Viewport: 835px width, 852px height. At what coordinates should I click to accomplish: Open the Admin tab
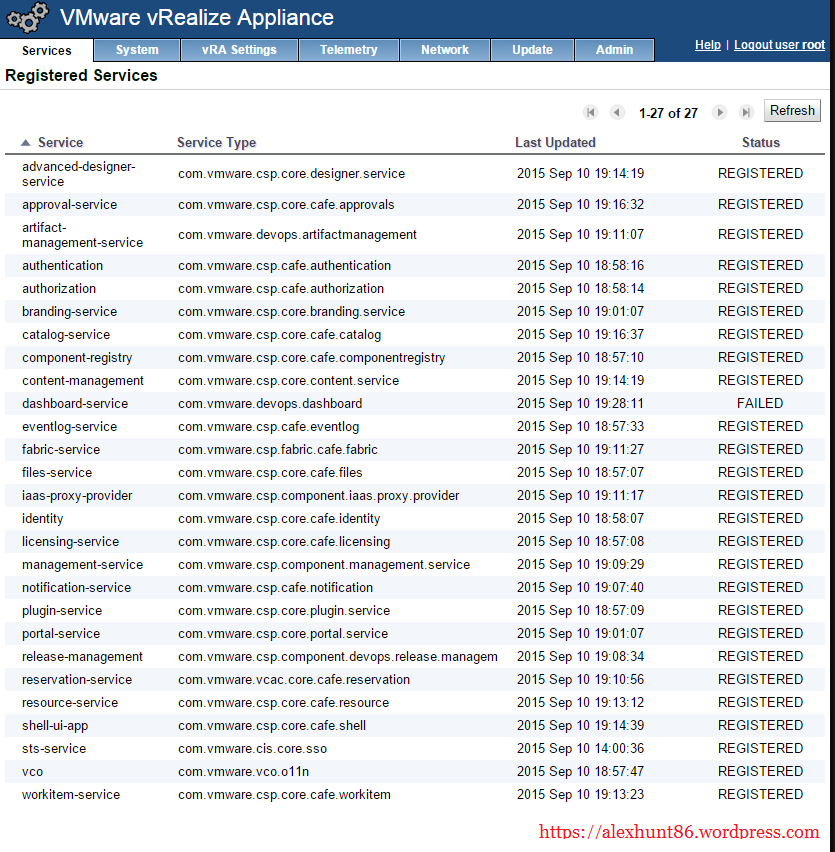614,50
